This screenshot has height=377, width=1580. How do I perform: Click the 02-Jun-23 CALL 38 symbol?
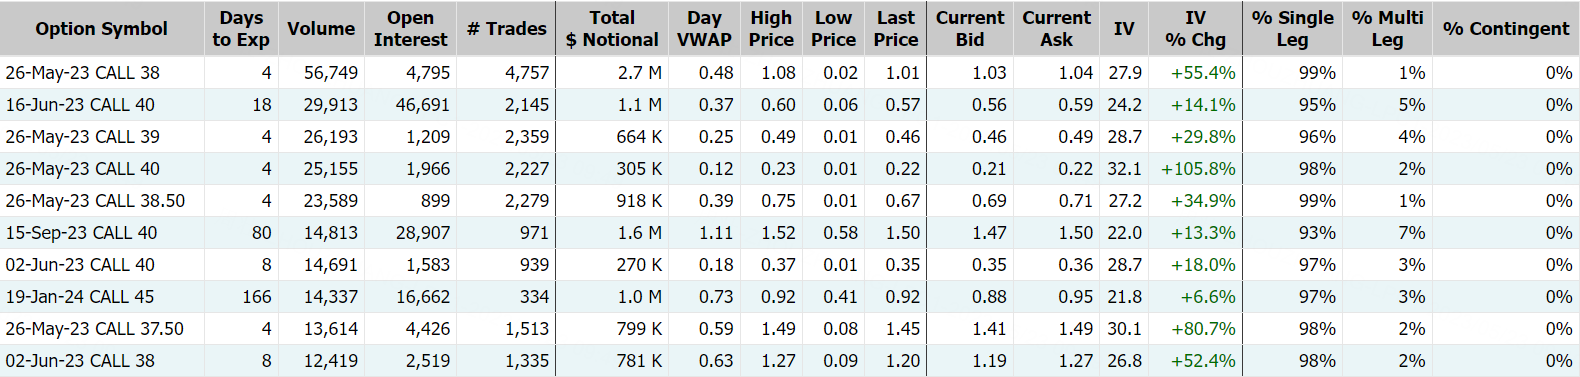[x=80, y=361]
